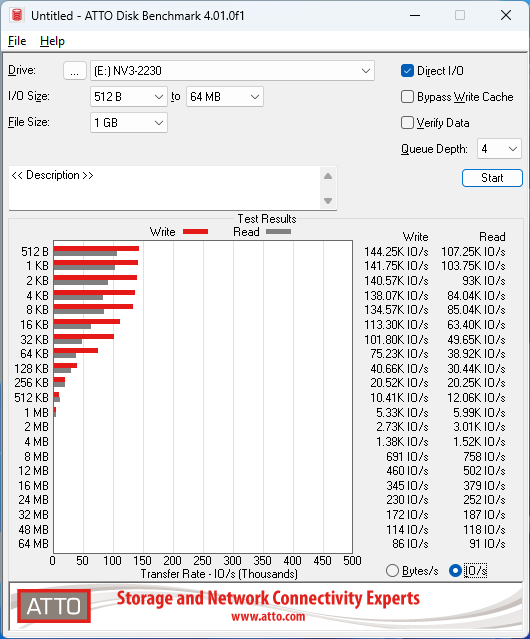Select the Bytes/s radio button
The image size is (530, 639).
392,571
